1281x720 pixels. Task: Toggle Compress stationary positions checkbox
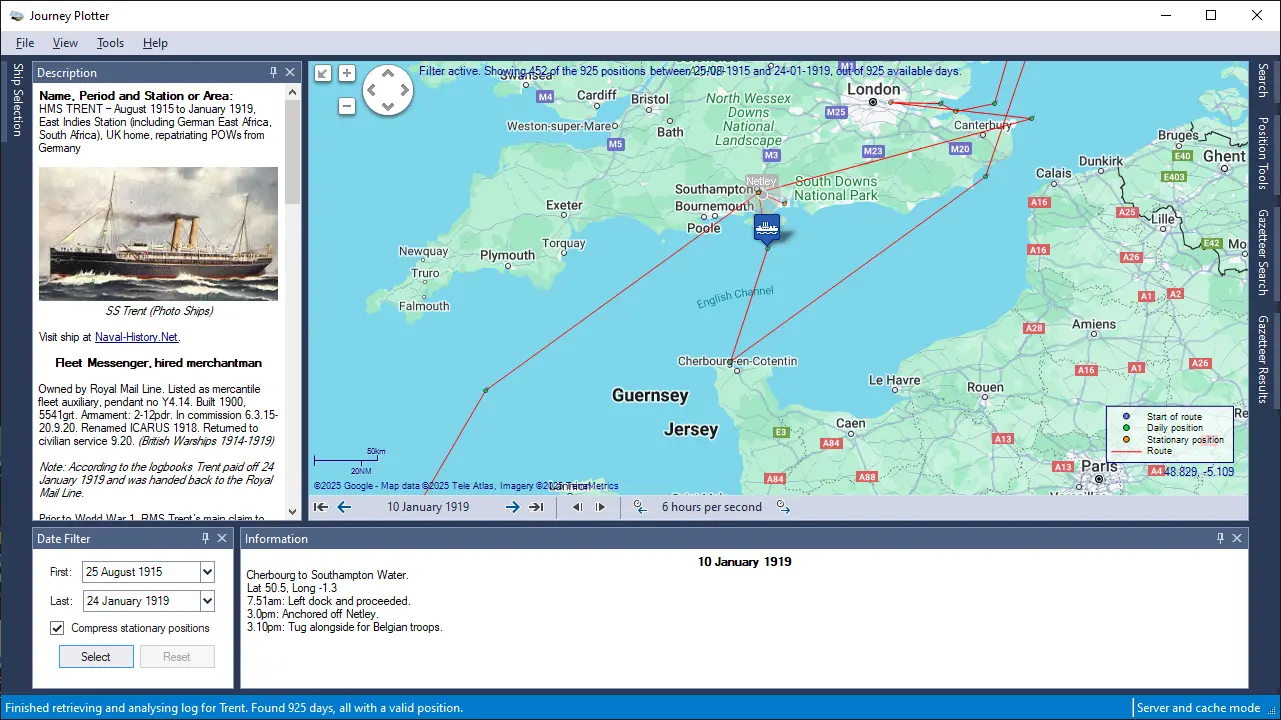[57, 628]
